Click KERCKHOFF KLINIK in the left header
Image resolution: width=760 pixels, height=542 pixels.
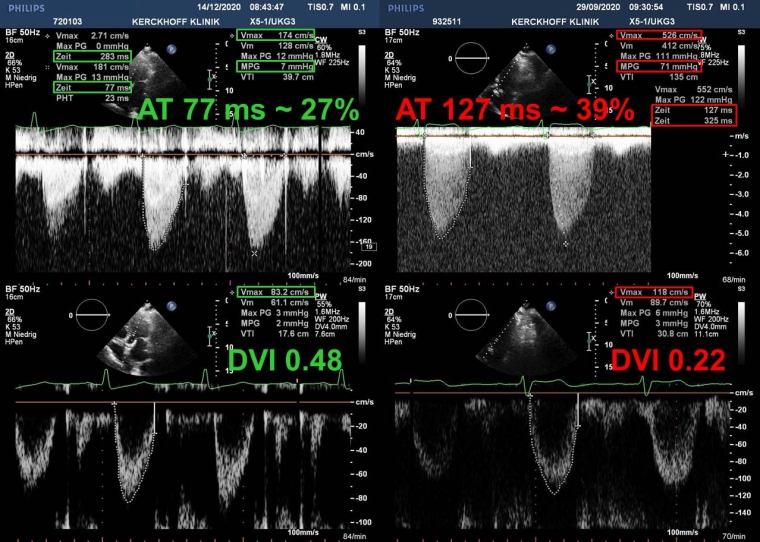click(176, 22)
